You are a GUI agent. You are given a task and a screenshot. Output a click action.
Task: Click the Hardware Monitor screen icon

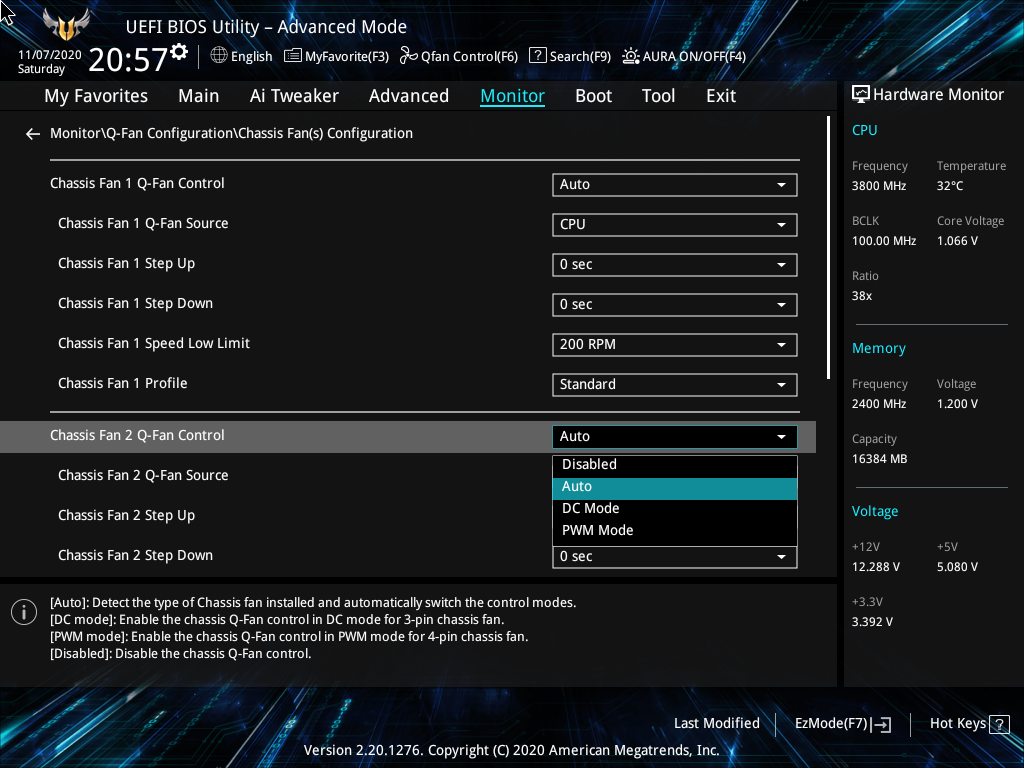tap(861, 95)
